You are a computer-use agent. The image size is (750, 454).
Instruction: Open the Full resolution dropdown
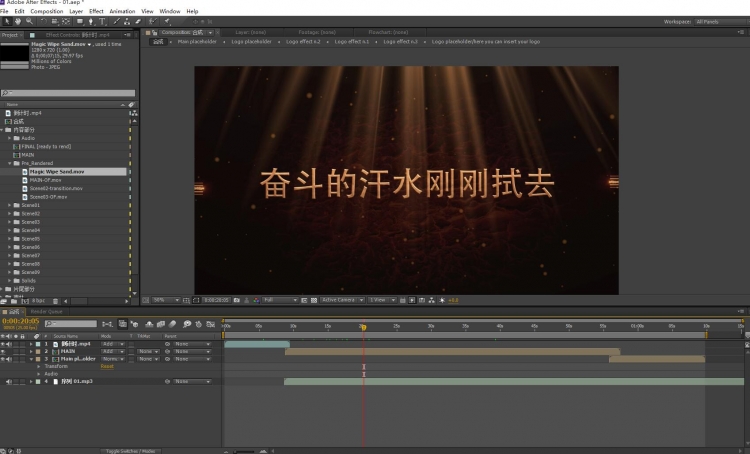tap(280, 300)
